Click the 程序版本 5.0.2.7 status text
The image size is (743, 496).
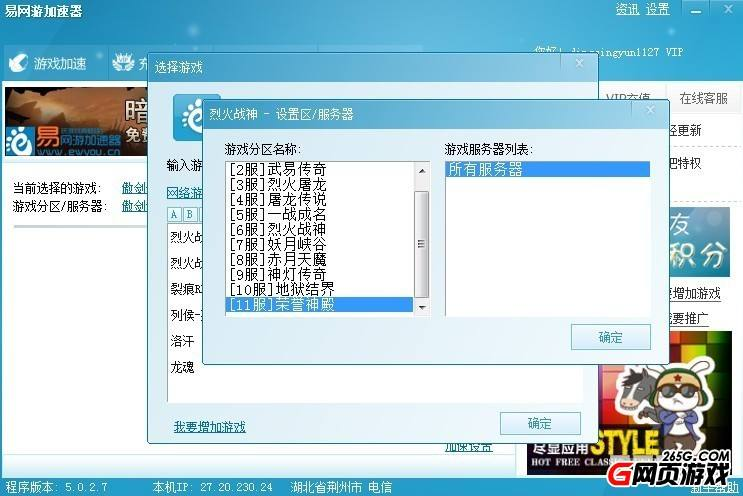56,487
